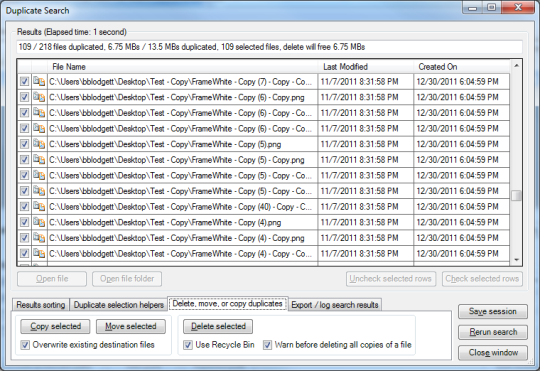Click the file icon for Copy (4) - Copy - Co... row
540x371 pixels.
tap(39, 254)
